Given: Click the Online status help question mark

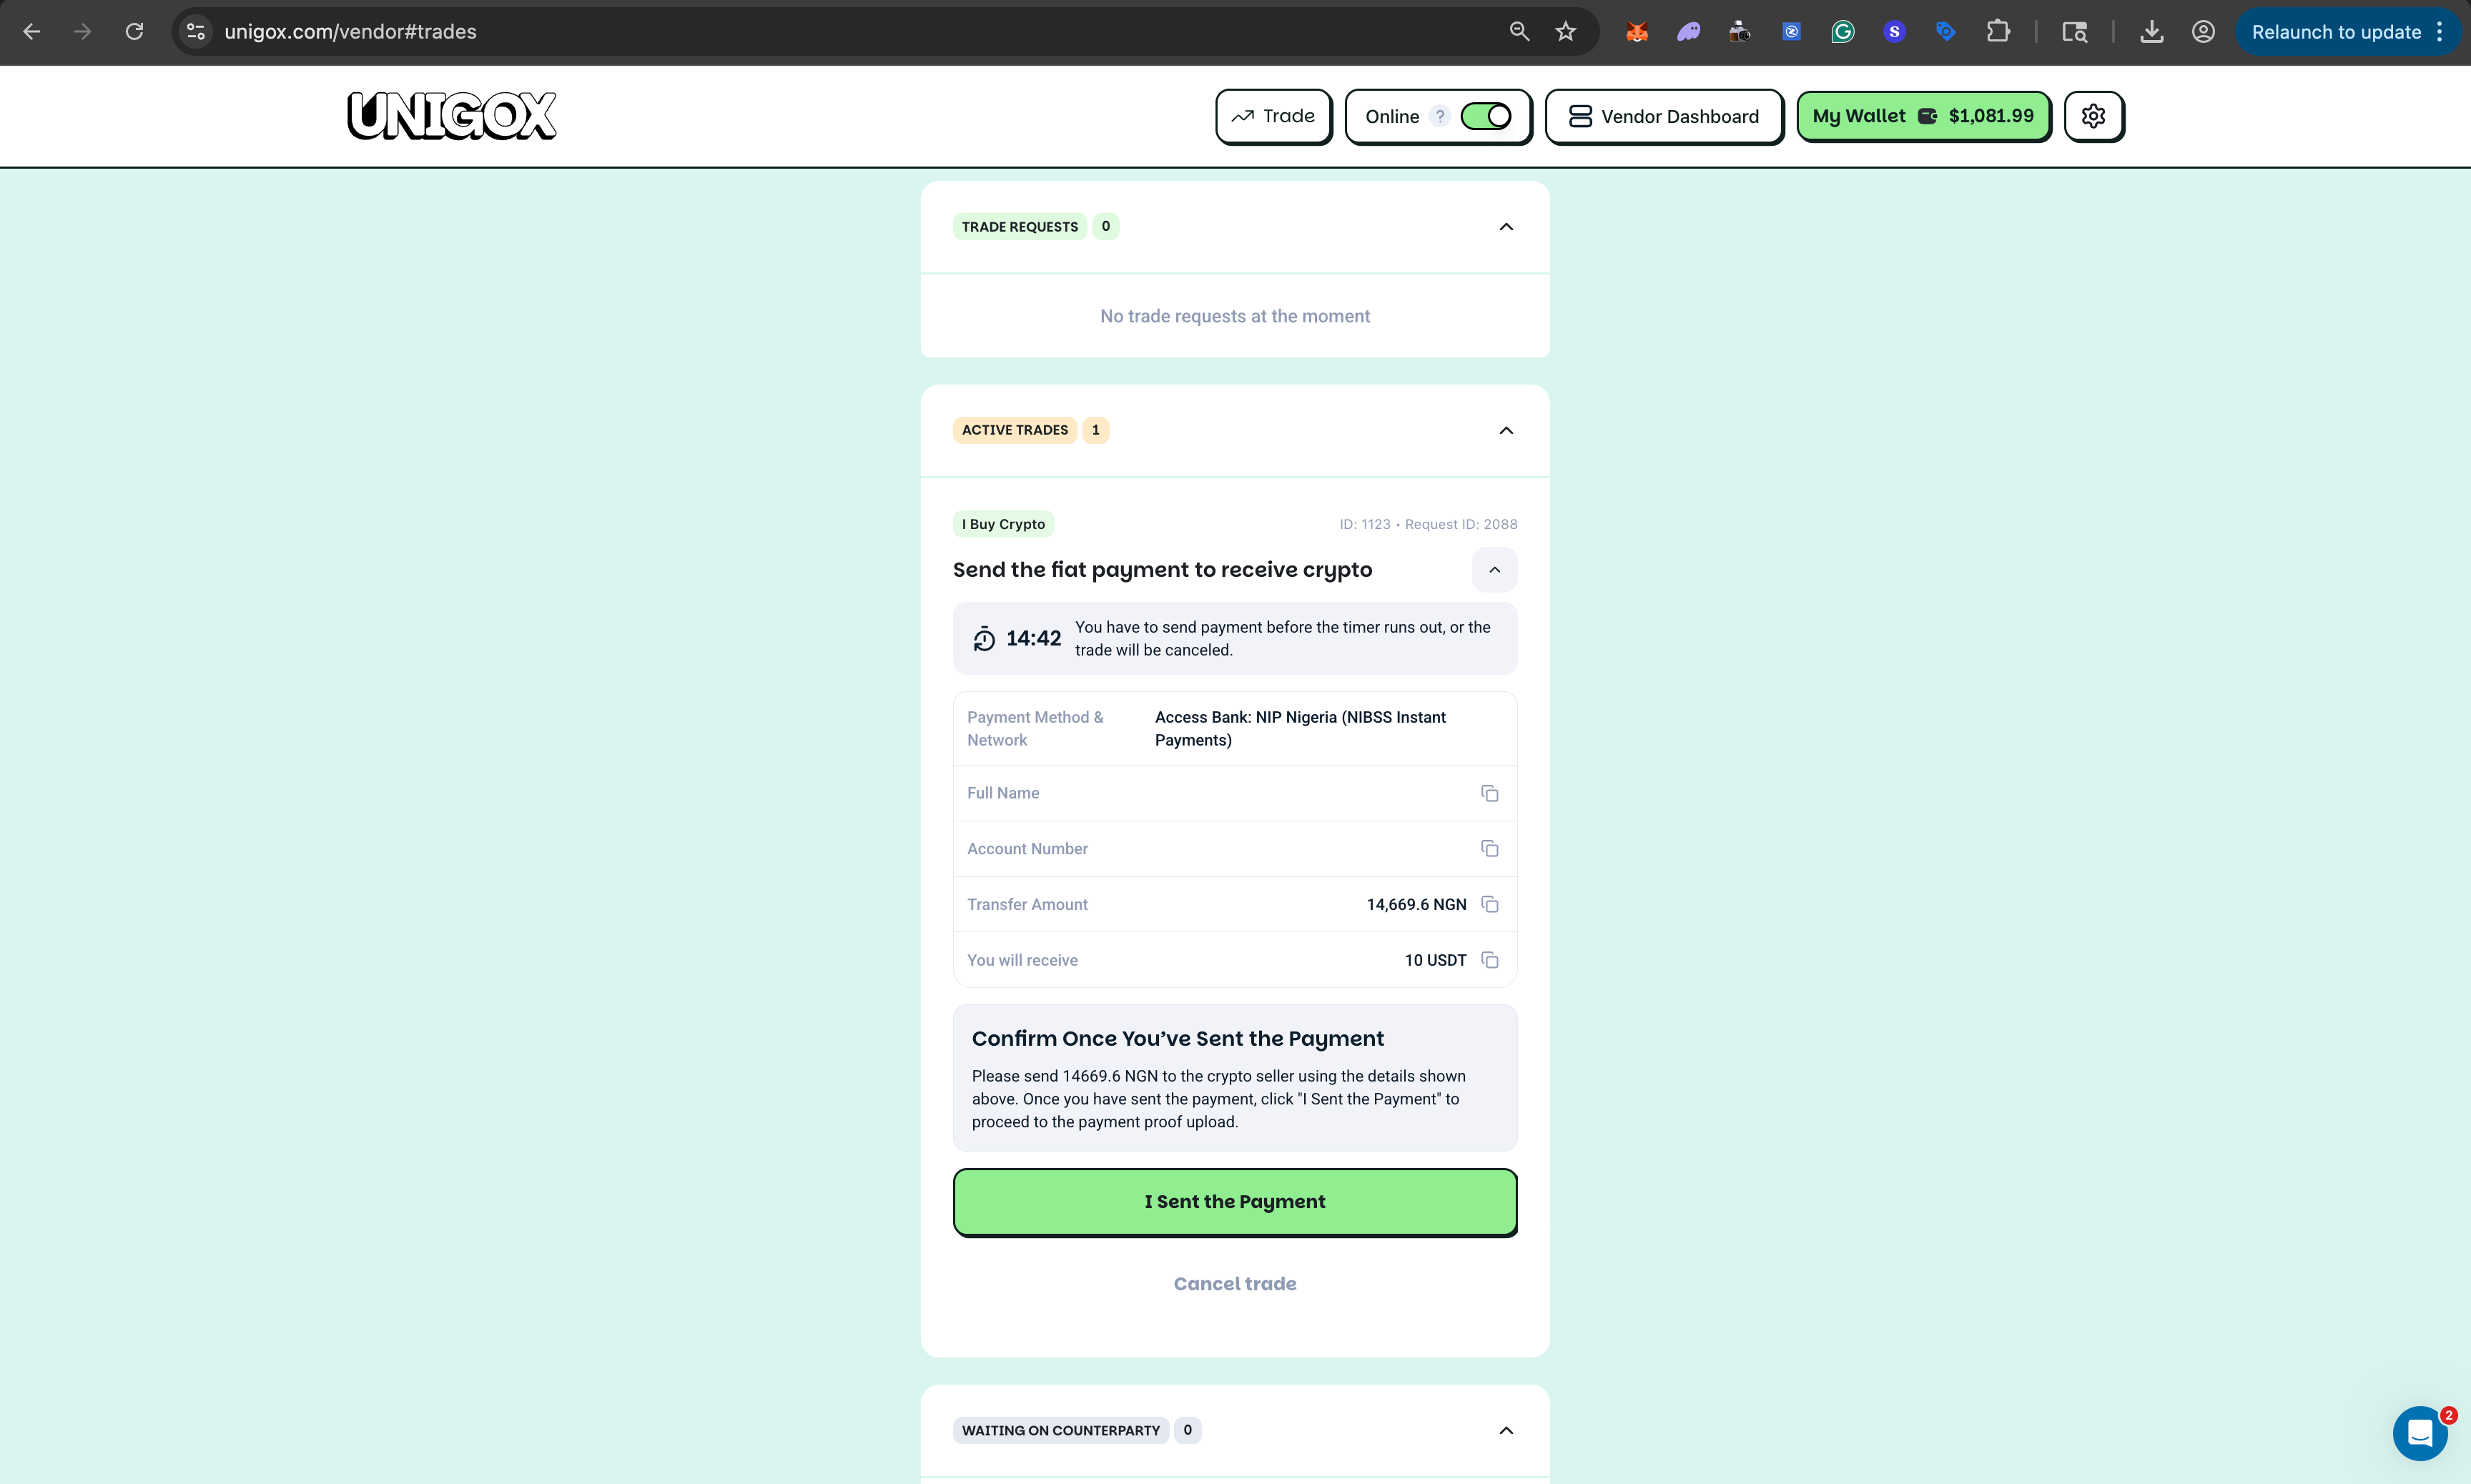Looking at the screenshot, I should [1440, 116].
